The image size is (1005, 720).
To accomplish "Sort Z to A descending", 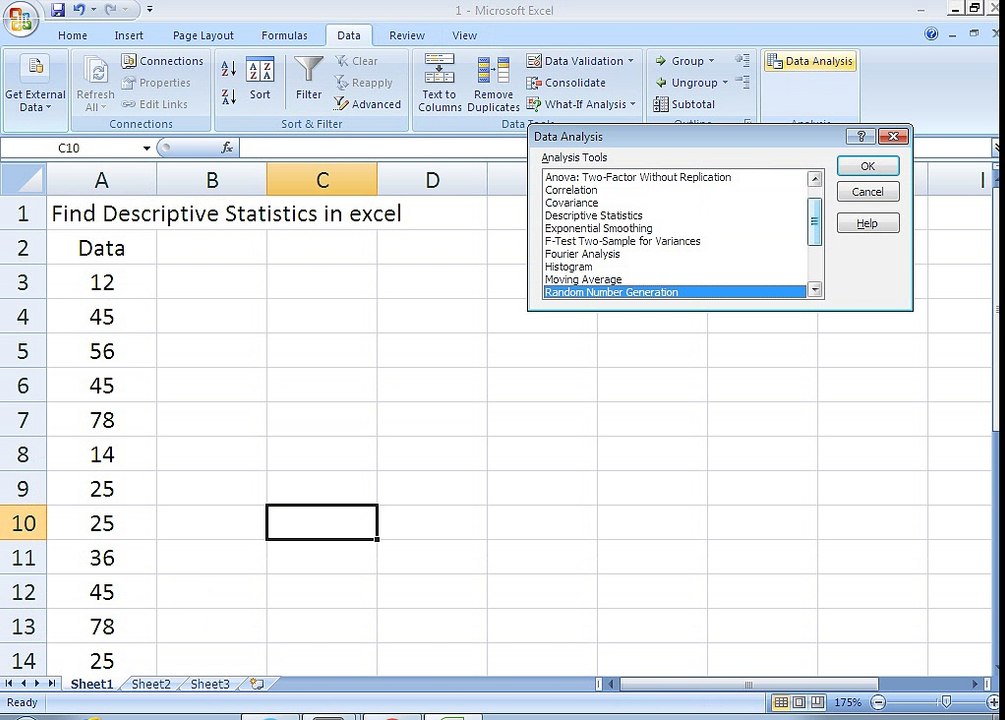I will 229,97.
